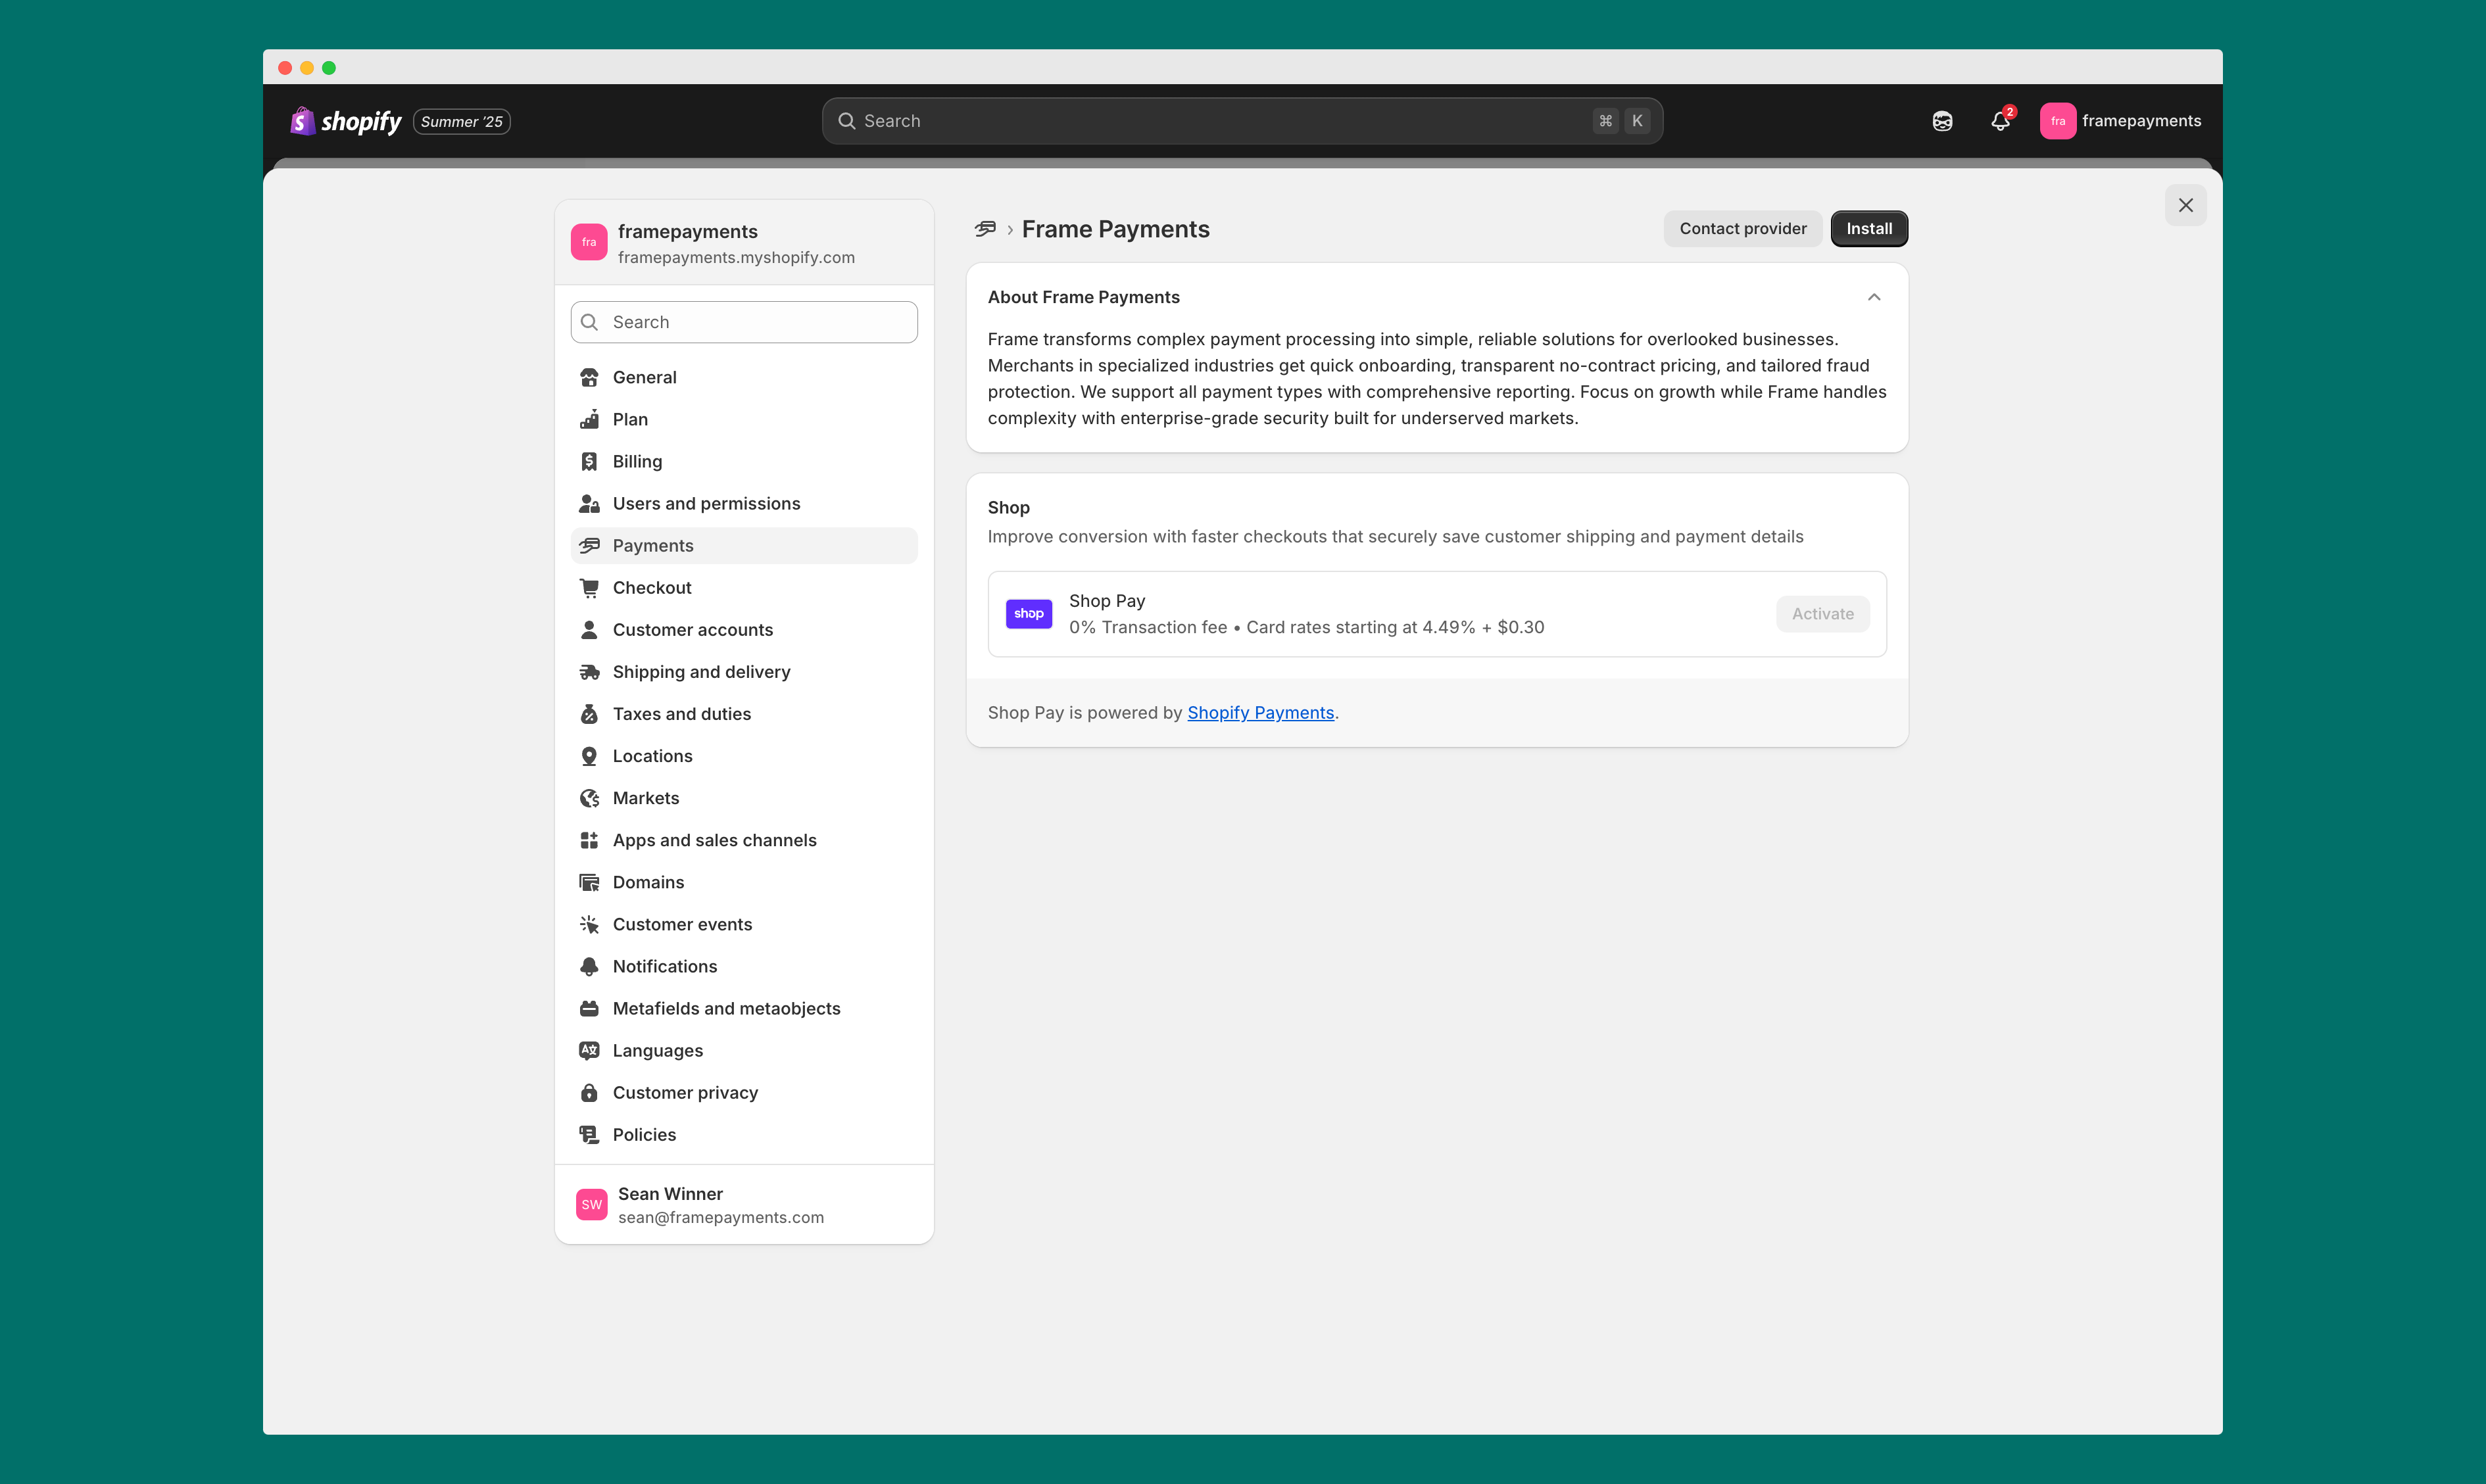Image resolution: width=2486 pixels, height=1484 pixels.
Task: Click the Markets globe icon
Action: [x=589, y=798]
